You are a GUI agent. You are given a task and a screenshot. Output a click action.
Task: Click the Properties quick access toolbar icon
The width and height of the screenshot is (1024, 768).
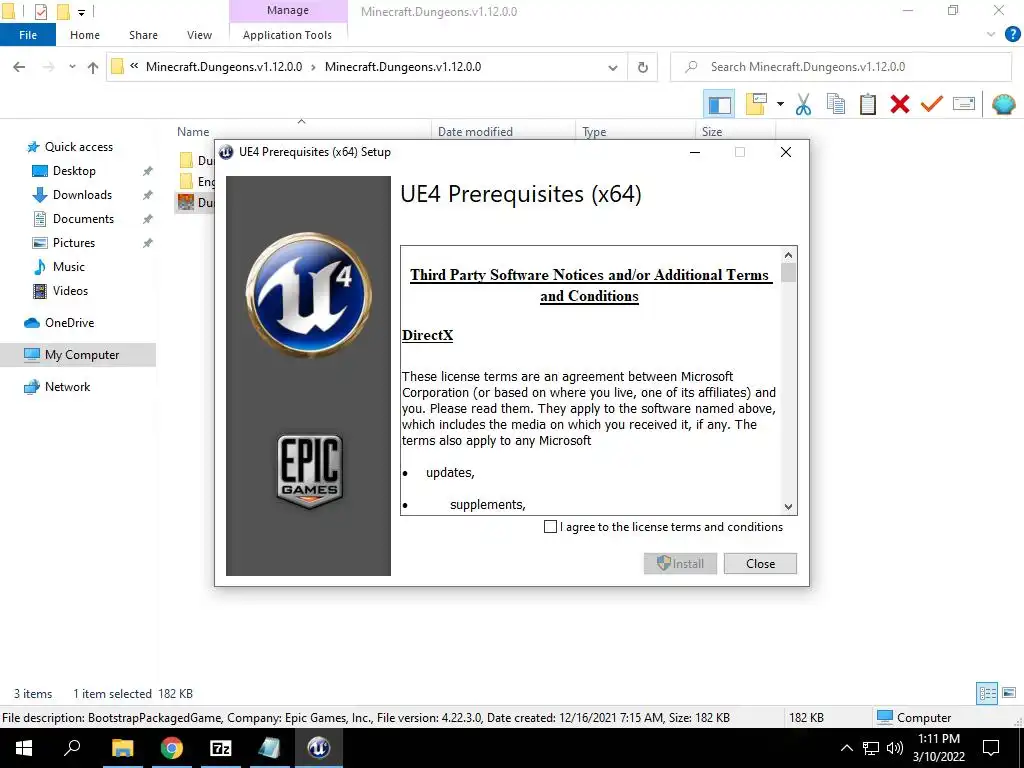pyautogui.click(x=40, y=11)
